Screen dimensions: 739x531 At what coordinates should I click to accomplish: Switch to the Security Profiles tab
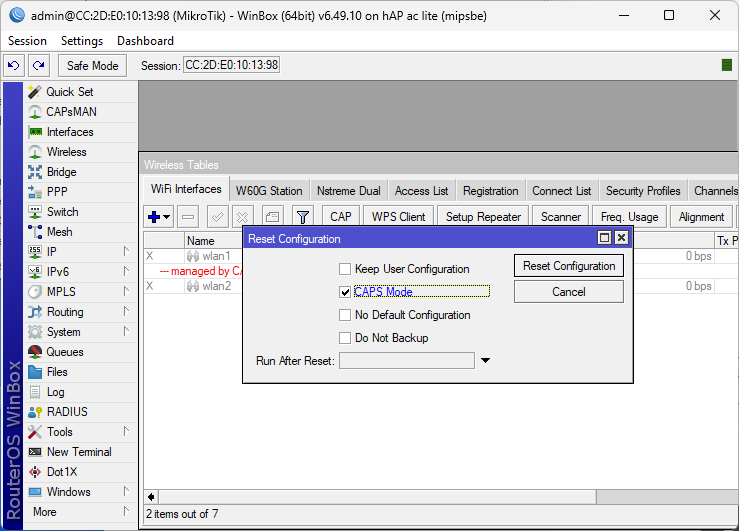coord(643,191)
